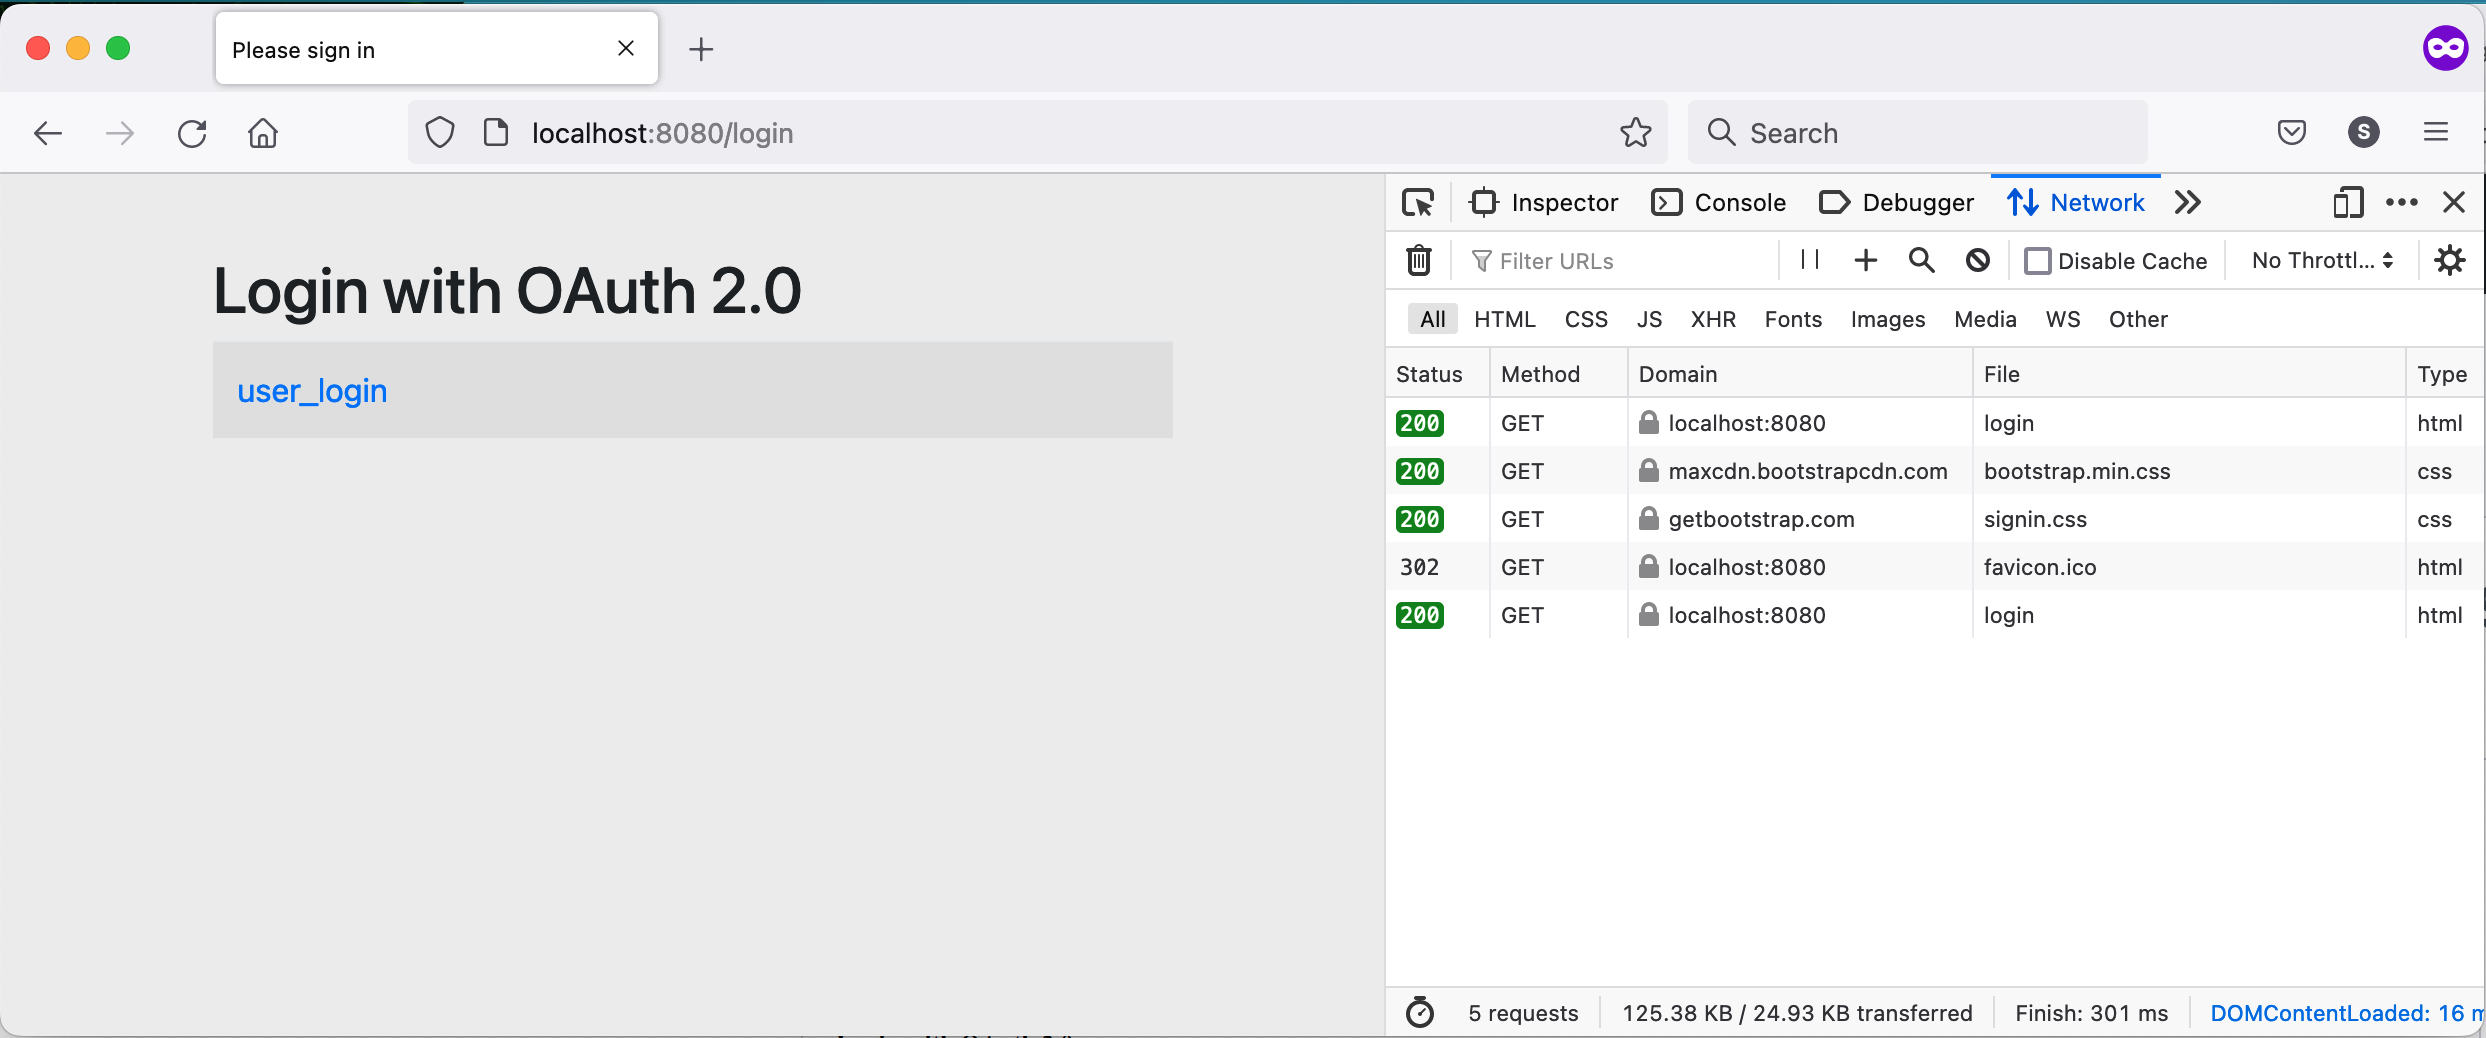Click the block URL icon in the Network toolbar
Image resolution: width=2486 pixels, height=1038 pixels.
(x=1977, y=260)
